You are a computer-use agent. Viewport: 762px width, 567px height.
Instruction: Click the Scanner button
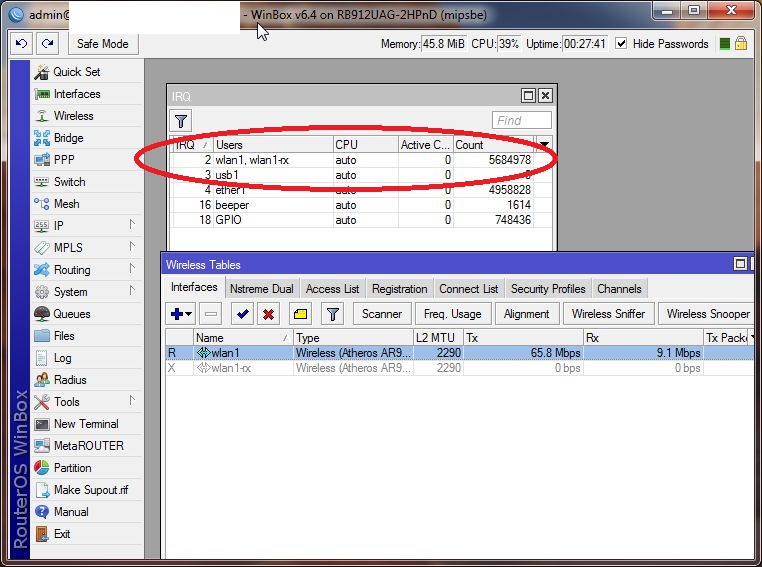tap(382, 314)
